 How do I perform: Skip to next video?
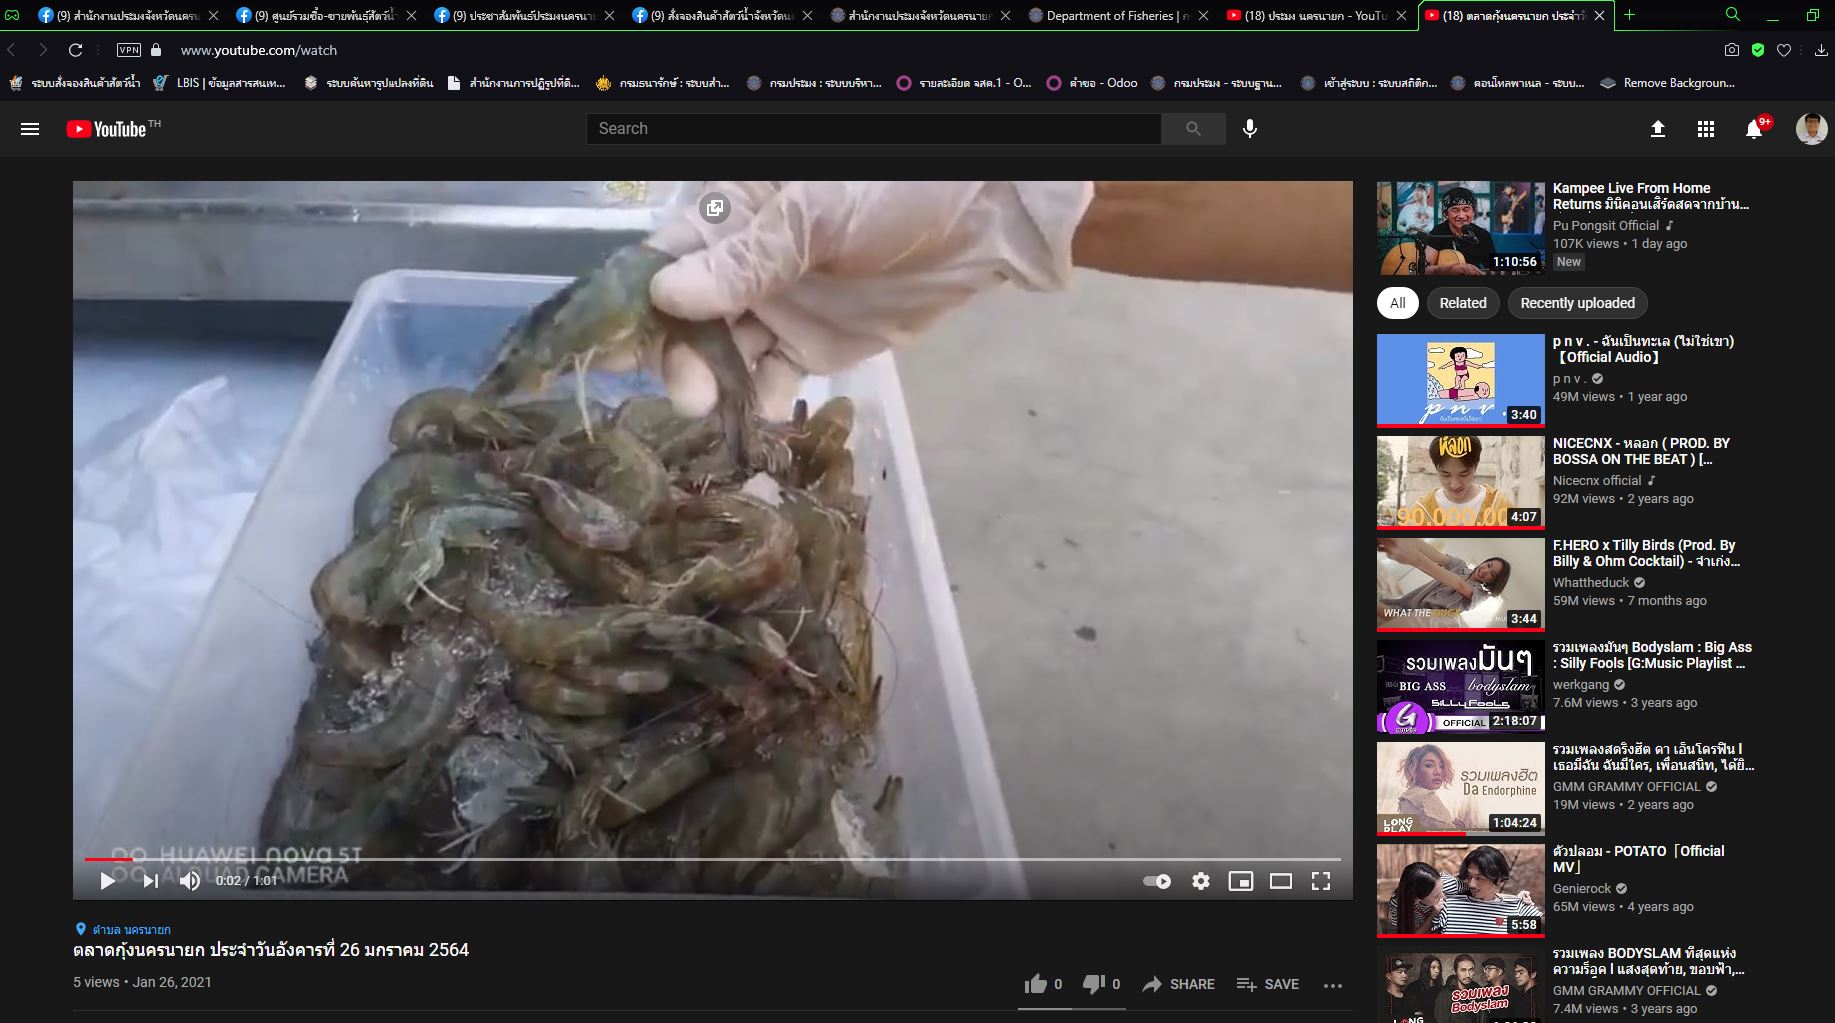(151, 881)
